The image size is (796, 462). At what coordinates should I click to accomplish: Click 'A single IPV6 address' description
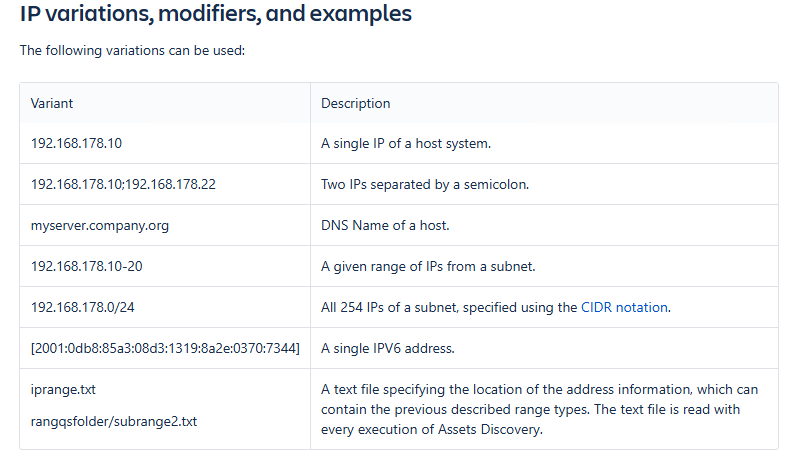tap(389, 348)
